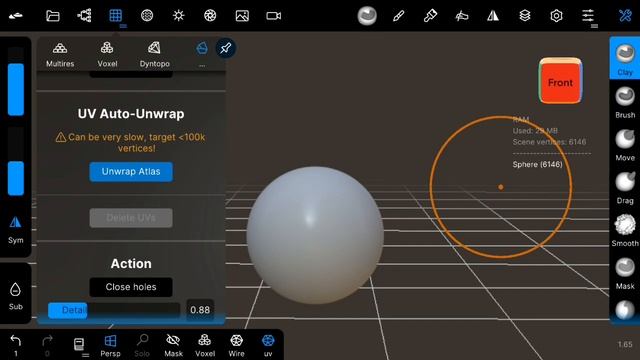This screenshot has height=360, width=640.
Task: Open the Material sphere menu
Action: point(147,16)
